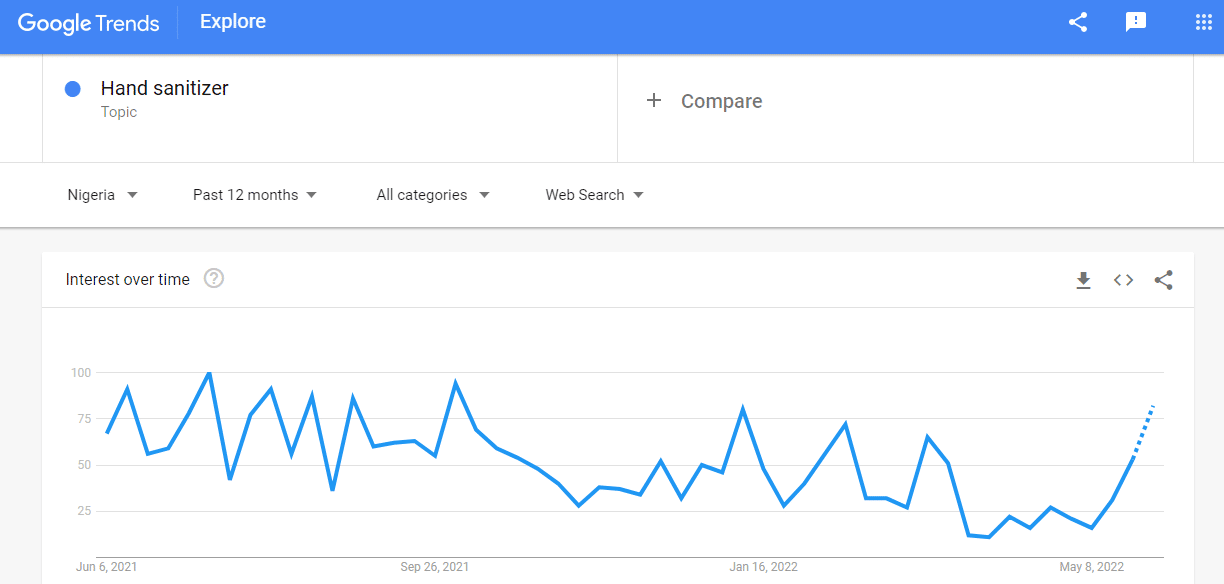Screen dimensions: 1224x584
Task: Expand the All categories dropdown
Action: [x=432, y=195]
